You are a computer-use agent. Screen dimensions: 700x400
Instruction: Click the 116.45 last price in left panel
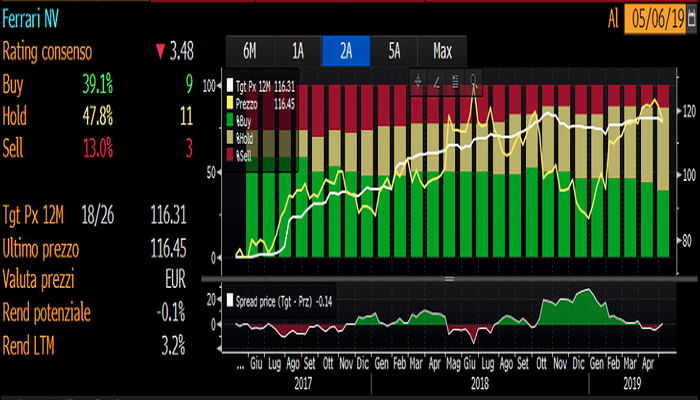[x=168, y=248]
